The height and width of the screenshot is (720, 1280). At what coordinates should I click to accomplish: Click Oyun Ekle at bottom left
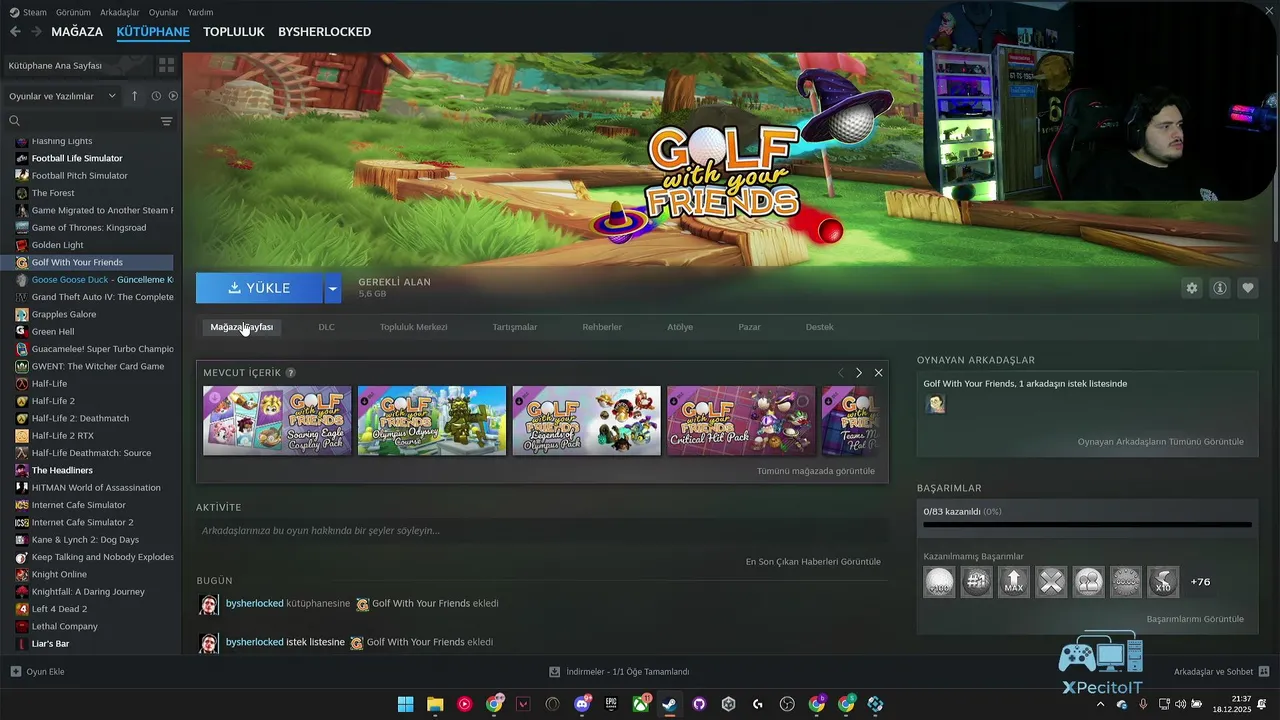37,672
